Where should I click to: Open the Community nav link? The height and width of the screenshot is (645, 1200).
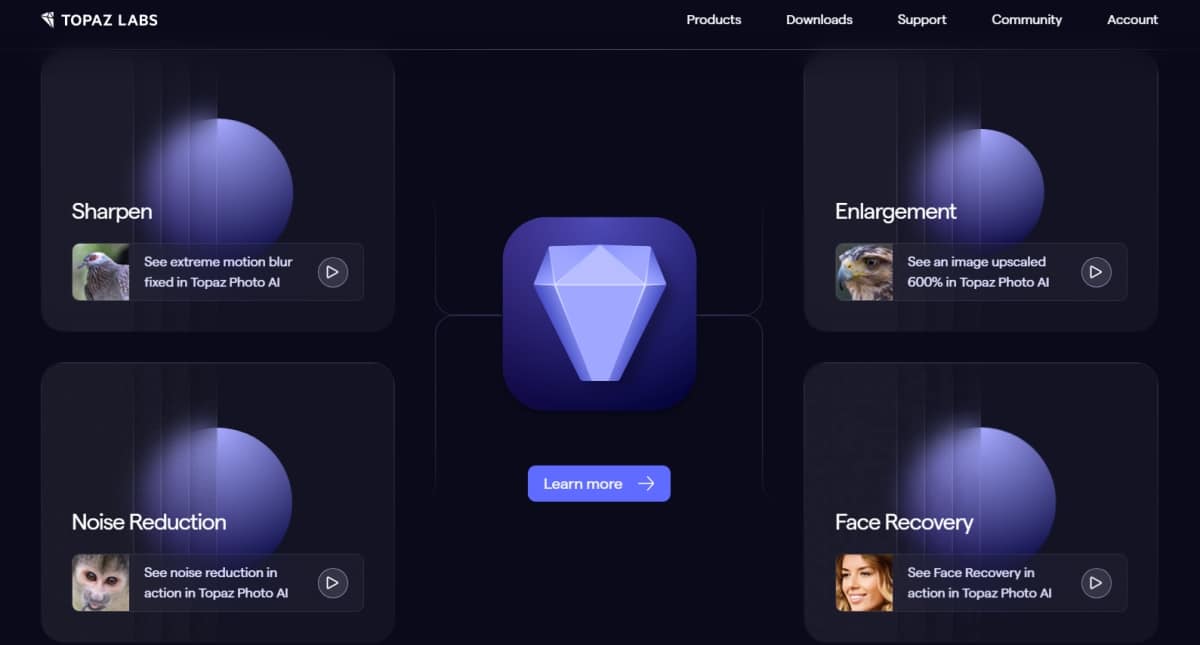click(1027, 19)
